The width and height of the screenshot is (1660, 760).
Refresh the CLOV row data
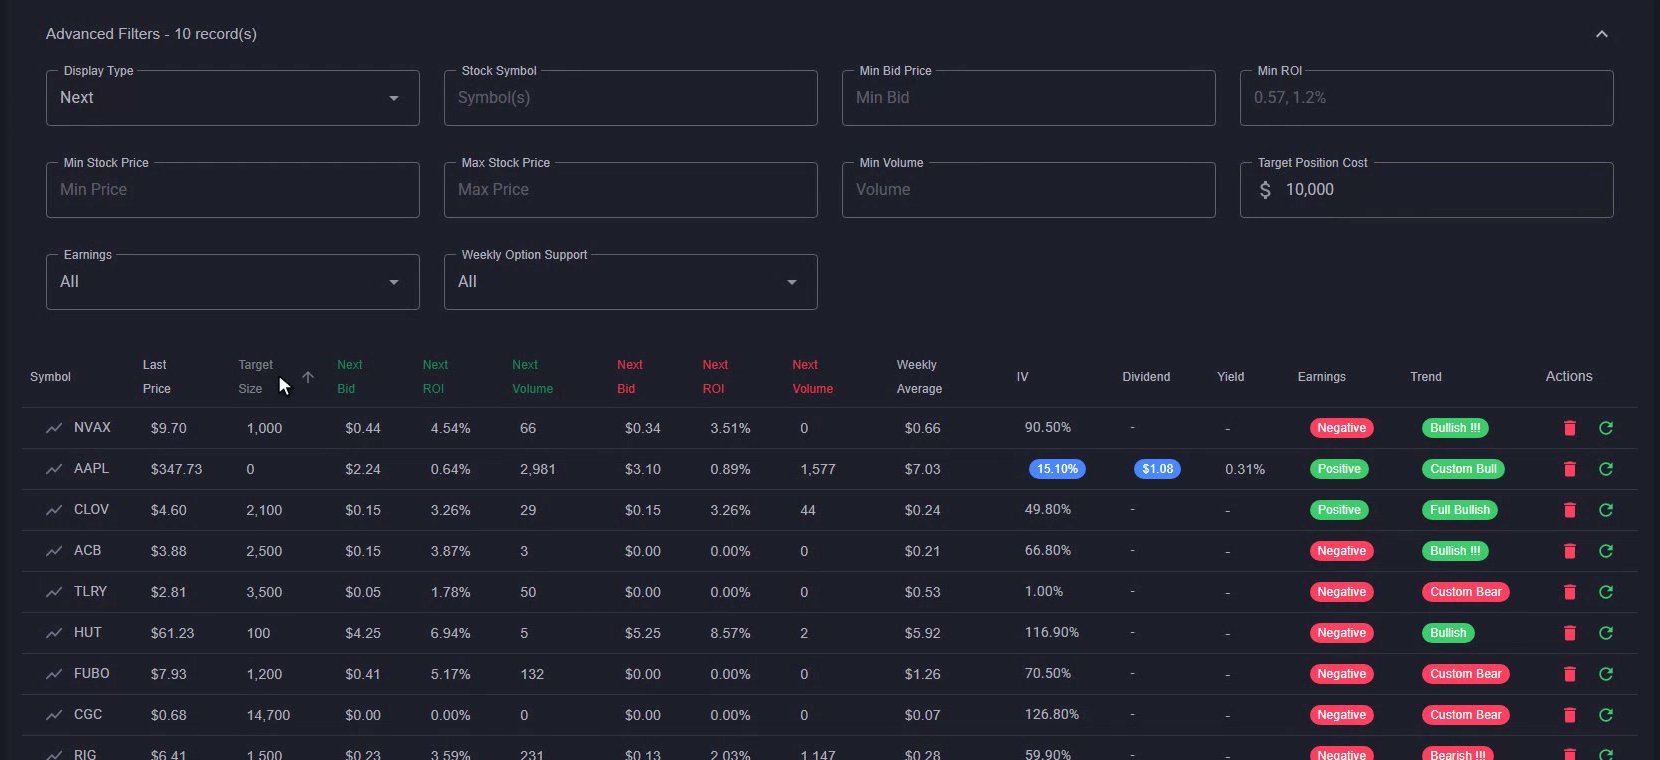pyautogui.click(x=1606, y=510)
